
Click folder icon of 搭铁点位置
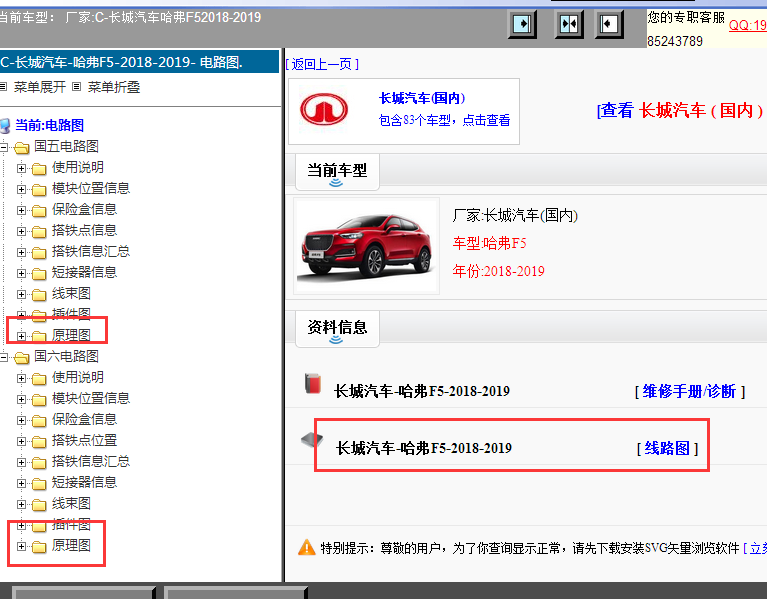click(x=39, y=442)
